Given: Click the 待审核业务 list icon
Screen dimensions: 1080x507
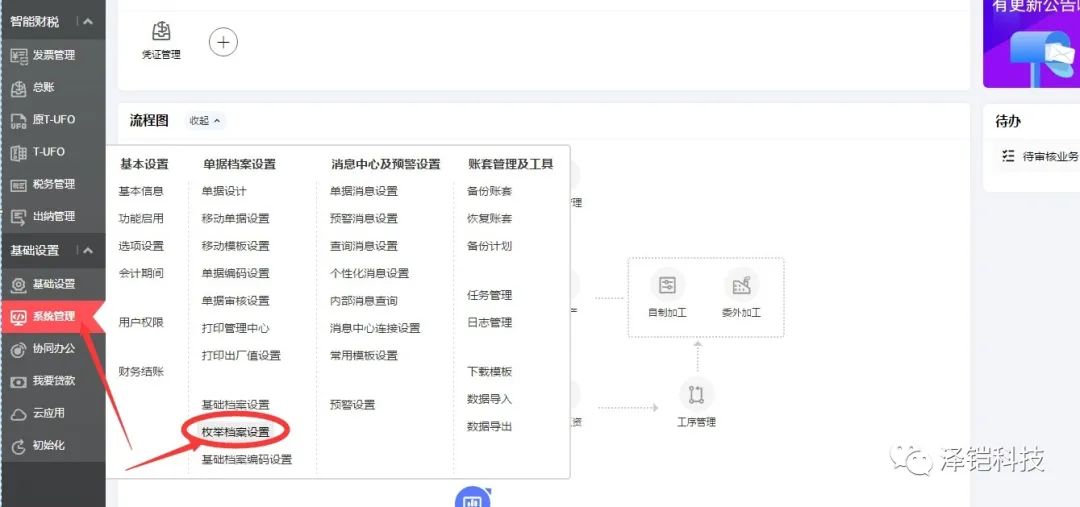Looking at the screenshot, I should pyautogui.click(x=1008, y=156).
